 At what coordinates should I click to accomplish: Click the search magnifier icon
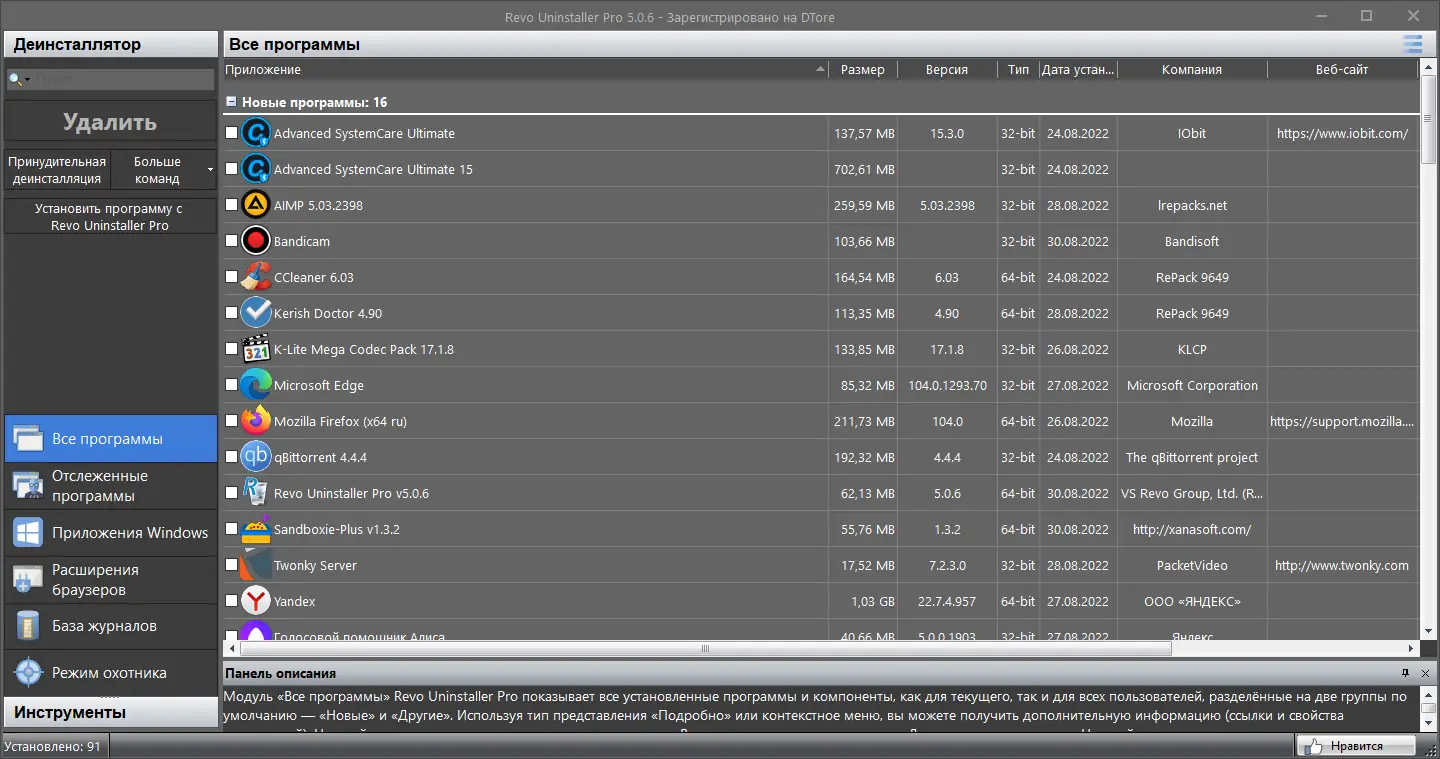(15, 79)
